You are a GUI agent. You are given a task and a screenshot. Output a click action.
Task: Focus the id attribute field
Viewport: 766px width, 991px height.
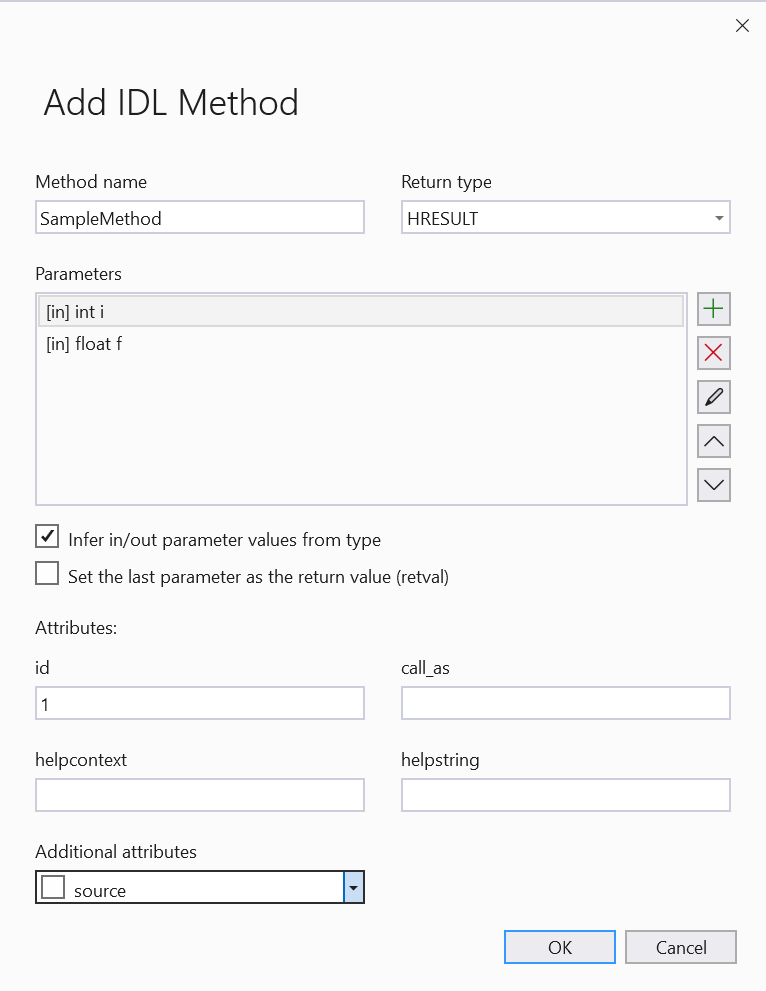pyautogui.click(x=200, y=703)
